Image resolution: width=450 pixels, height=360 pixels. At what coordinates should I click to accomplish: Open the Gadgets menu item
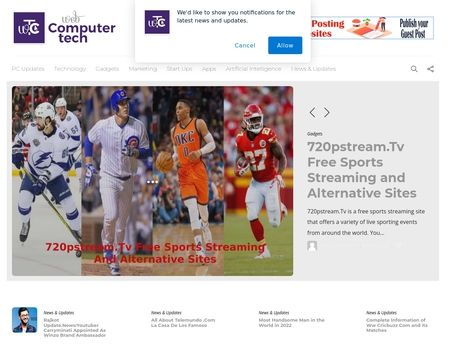pyautogui.click(x=107, y=69)
